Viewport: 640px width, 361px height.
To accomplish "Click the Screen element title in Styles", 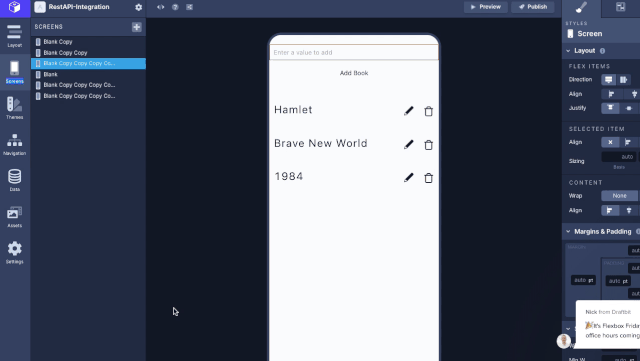I will pos(589,34).
